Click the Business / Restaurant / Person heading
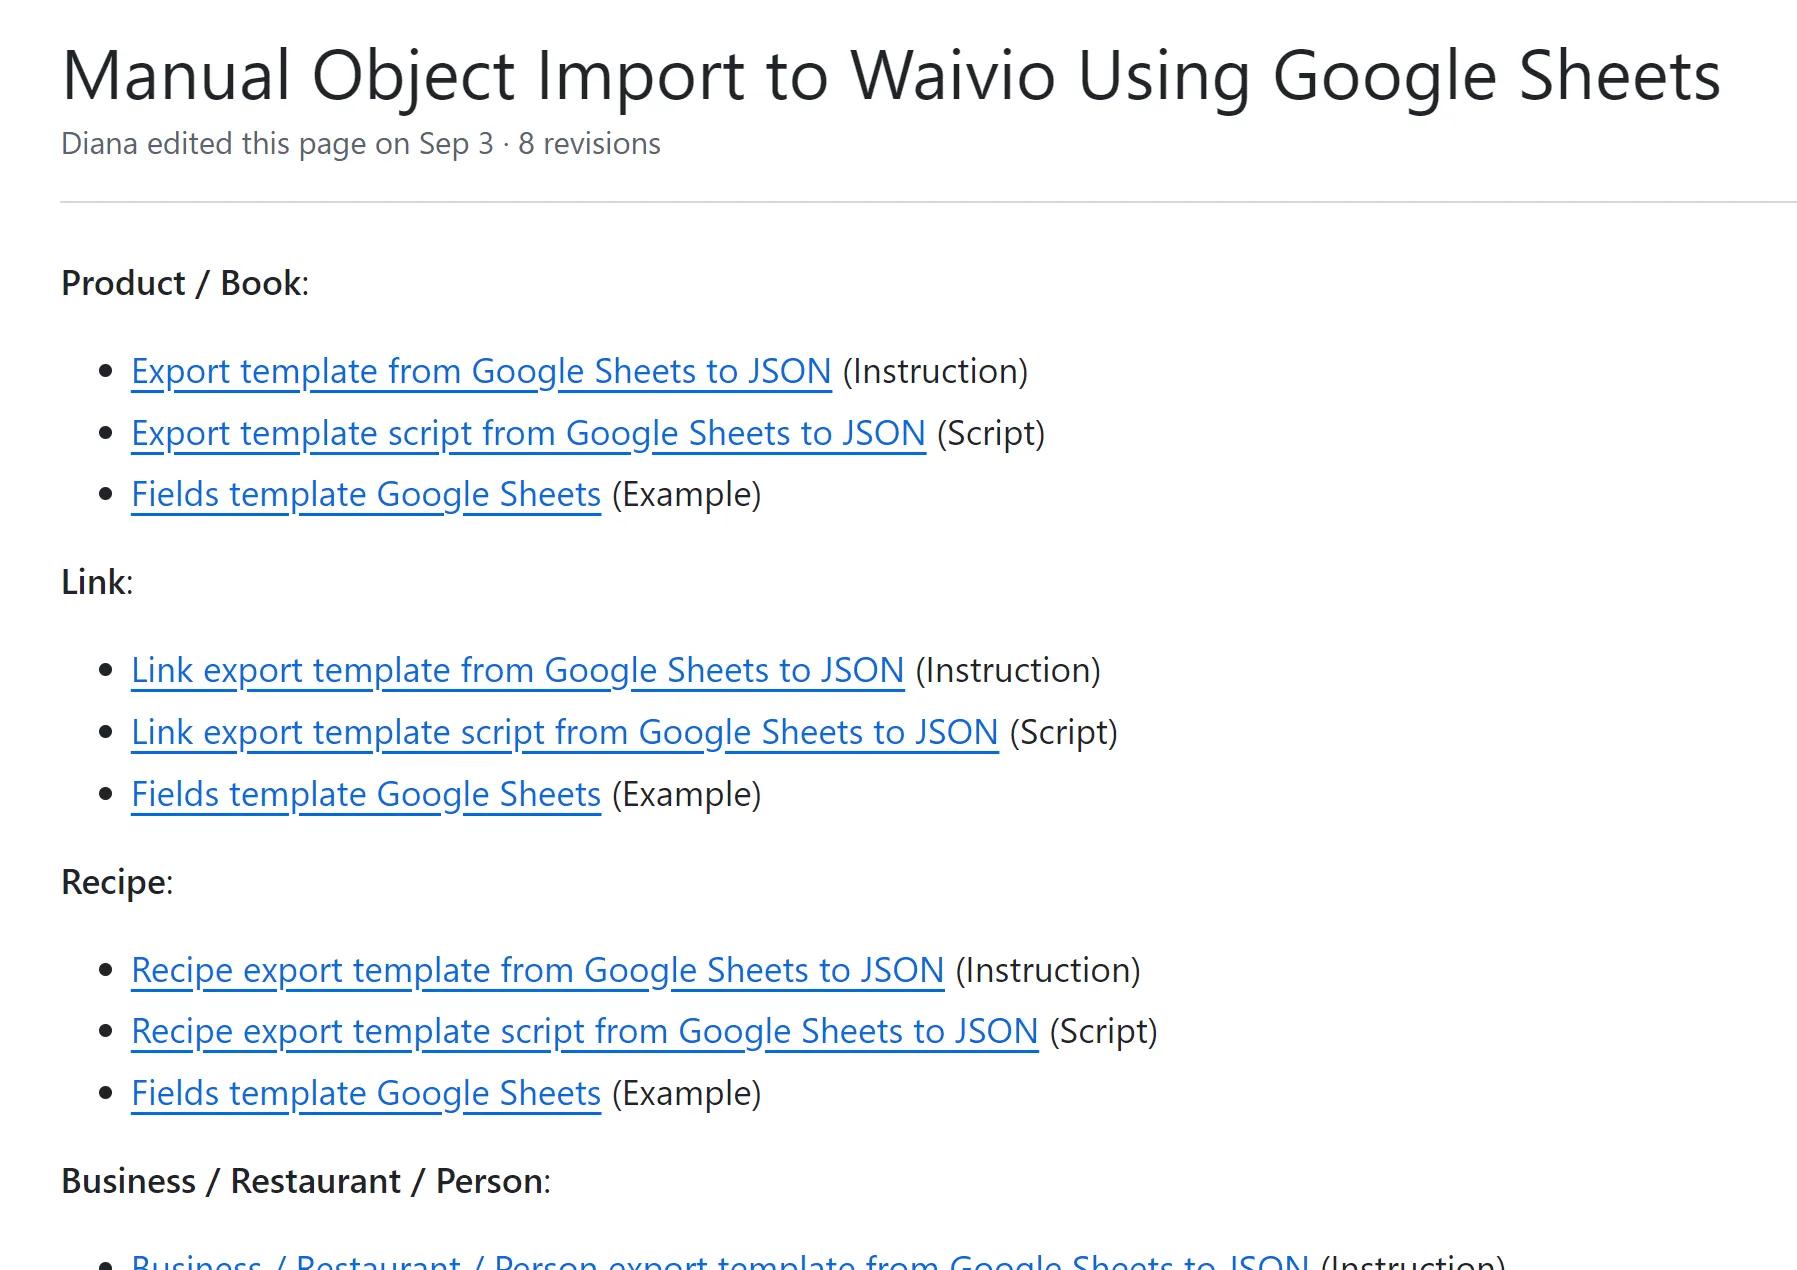The height and width of the screenshot is (1270, 1797). point(306,1181)
